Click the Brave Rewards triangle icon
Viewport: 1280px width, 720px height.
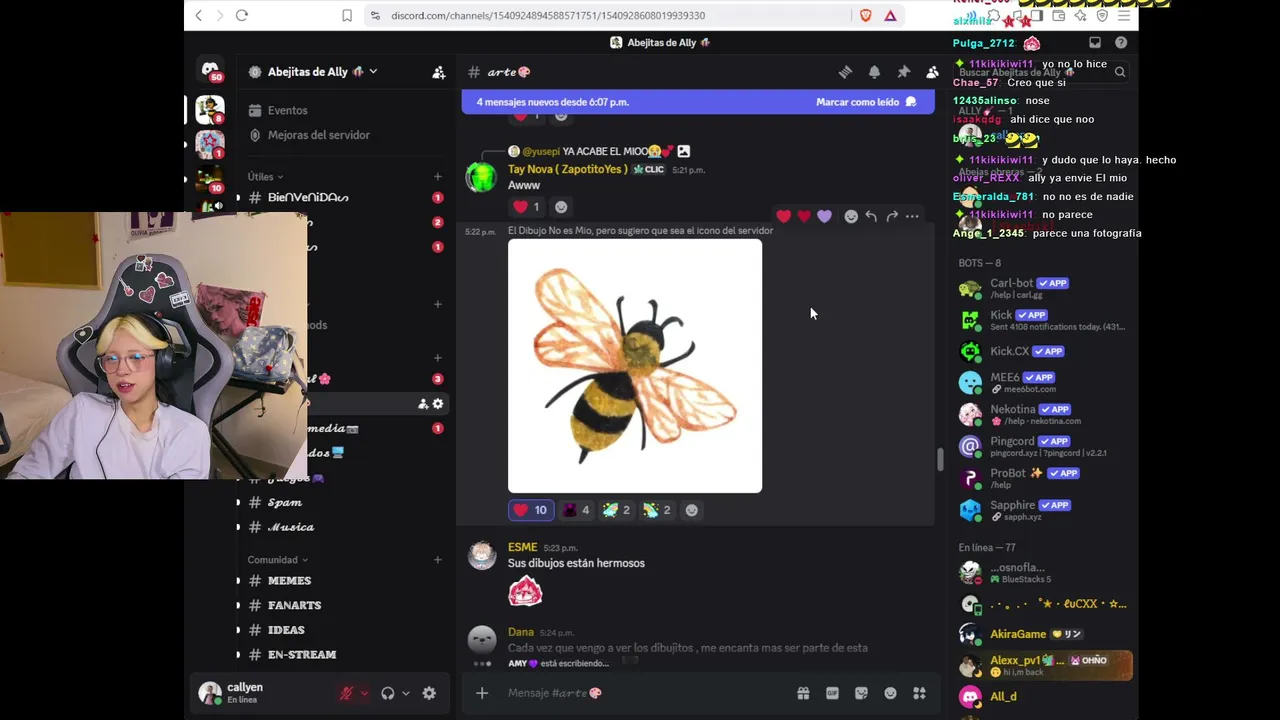(890, 15)
